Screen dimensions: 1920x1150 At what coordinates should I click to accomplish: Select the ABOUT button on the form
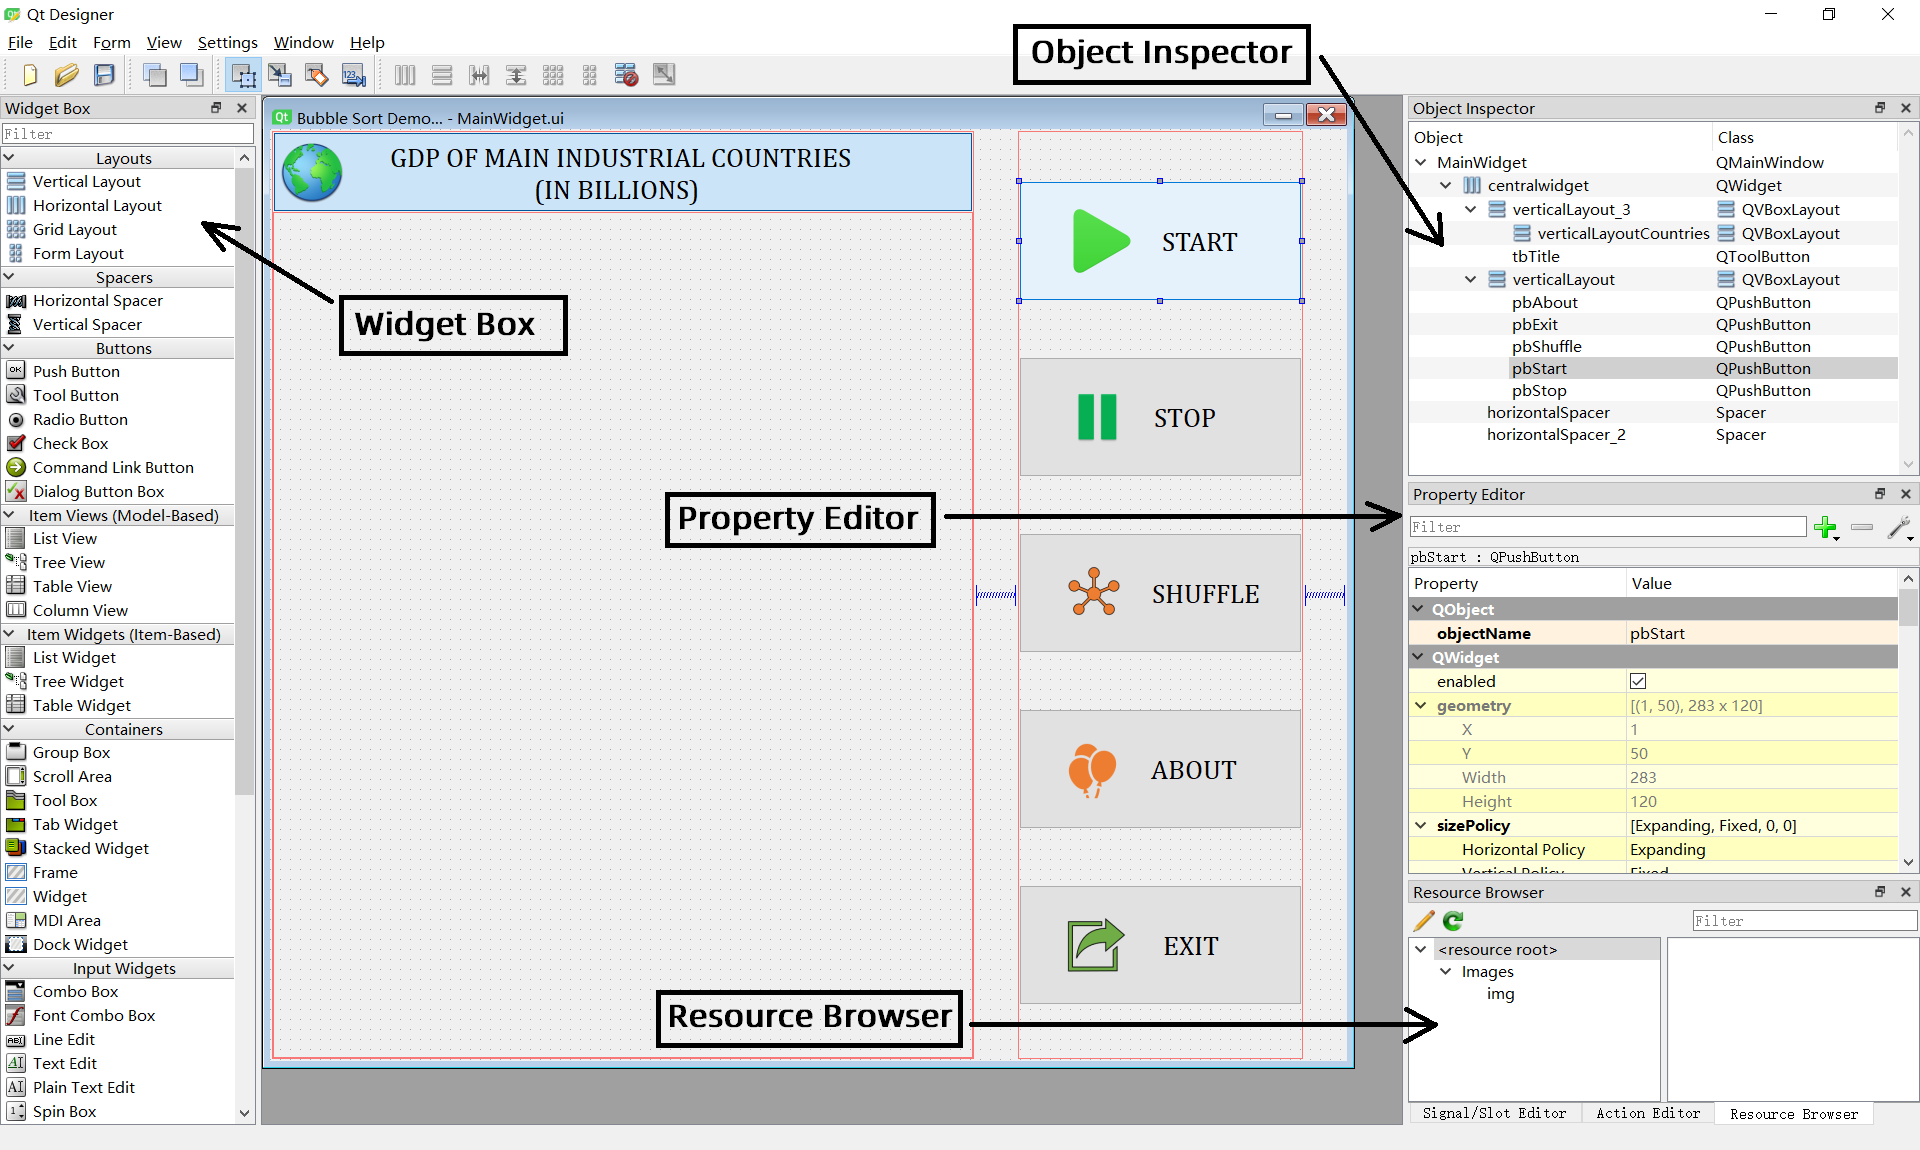(x=1160, y=769)
